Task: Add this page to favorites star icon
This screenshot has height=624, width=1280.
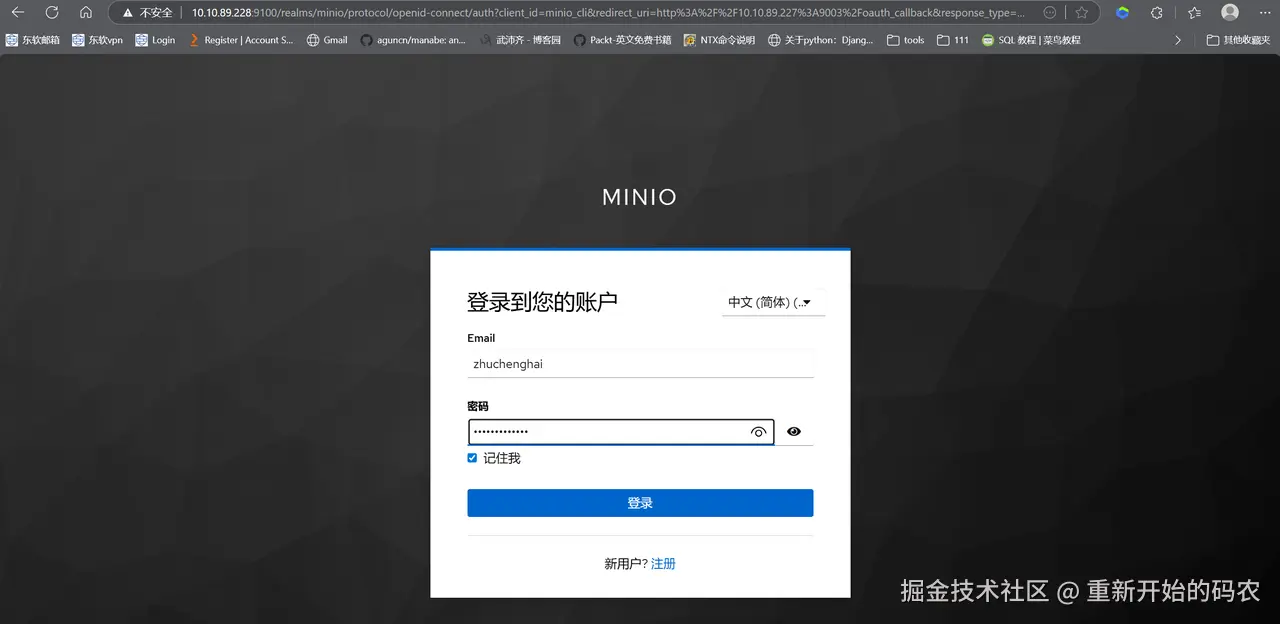Action: point(1081,13)
